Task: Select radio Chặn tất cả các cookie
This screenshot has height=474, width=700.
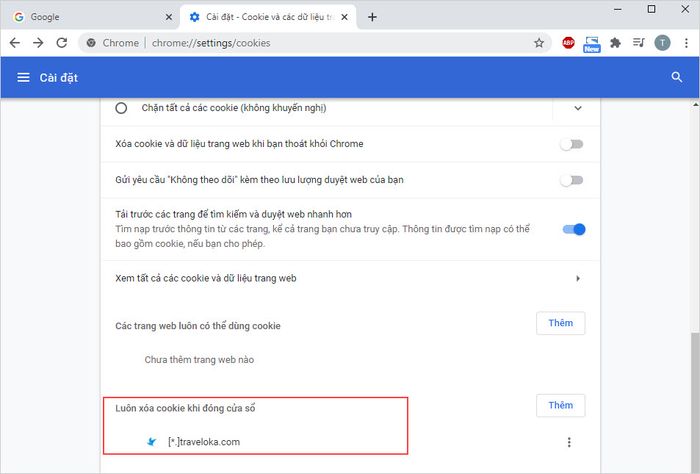Action: 121,108
